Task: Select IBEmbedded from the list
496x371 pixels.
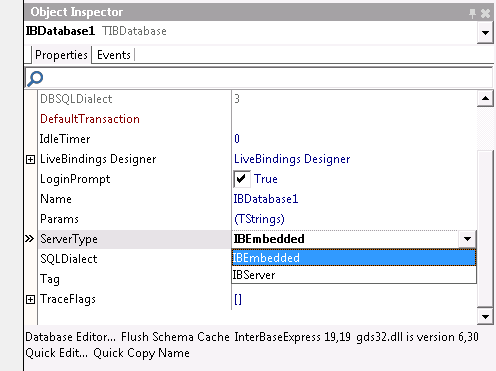Action: tap(354, 258)
